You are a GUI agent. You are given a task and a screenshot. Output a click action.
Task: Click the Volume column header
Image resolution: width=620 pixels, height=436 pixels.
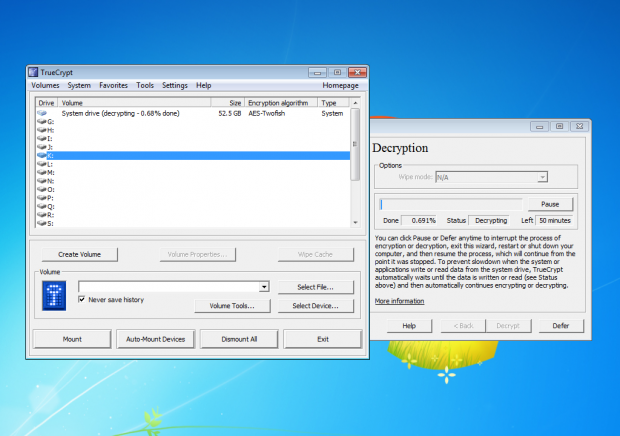tap(134, 103)
